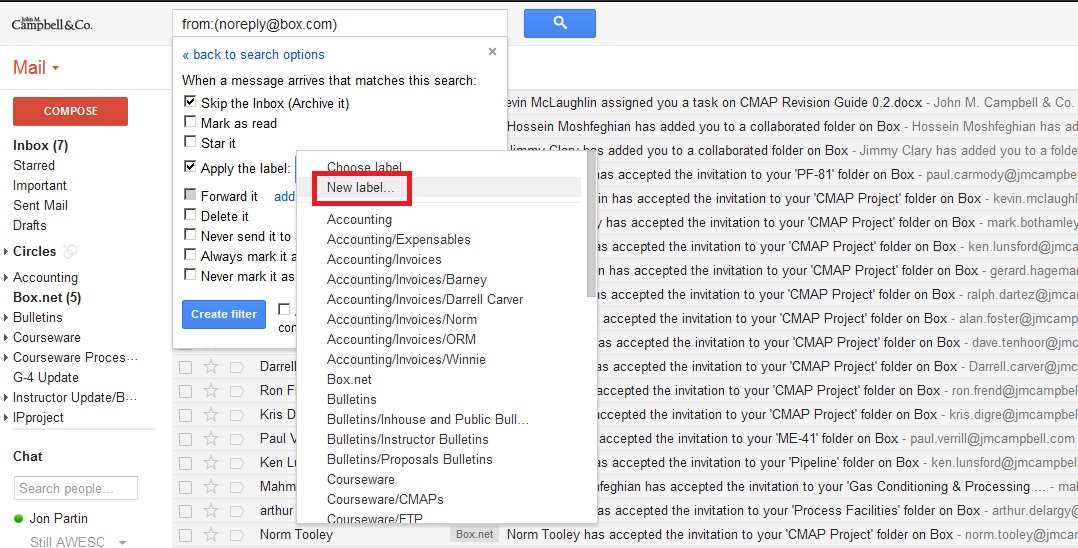Star the Kris D message row
Screen dimensions: 1078x548
click(x=211, y=415)
